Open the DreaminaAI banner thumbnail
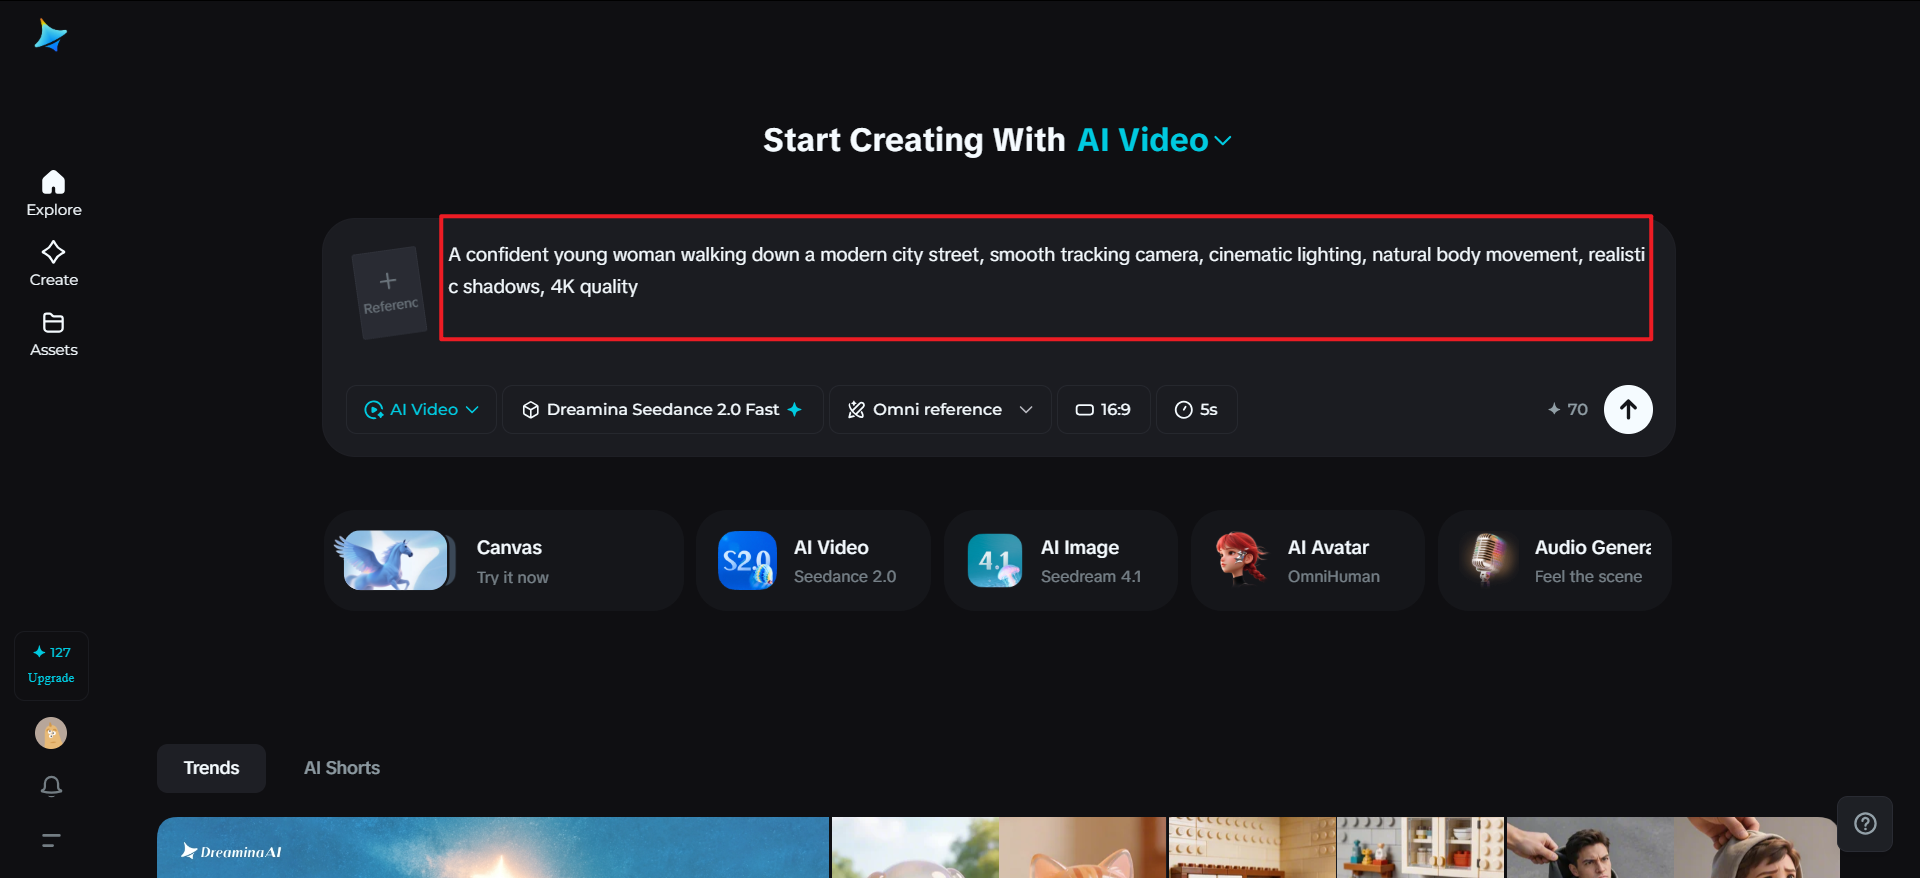The height and width of the screenshot is (878, 1920). [x=493, y=848]
